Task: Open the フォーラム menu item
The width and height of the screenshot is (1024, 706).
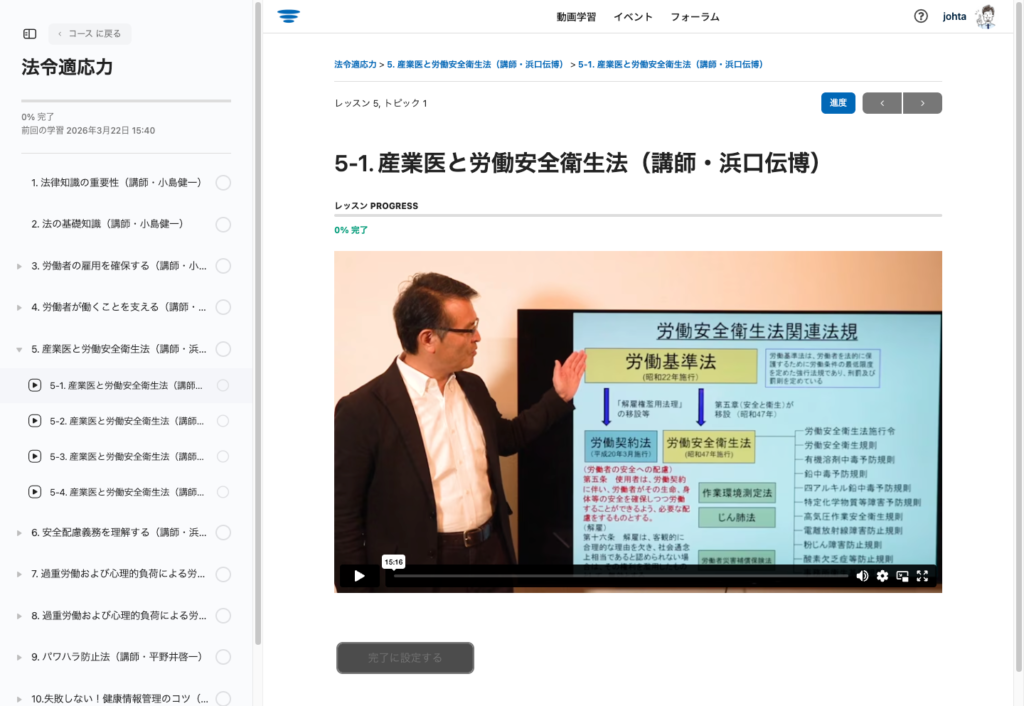Action: [695, 17]
